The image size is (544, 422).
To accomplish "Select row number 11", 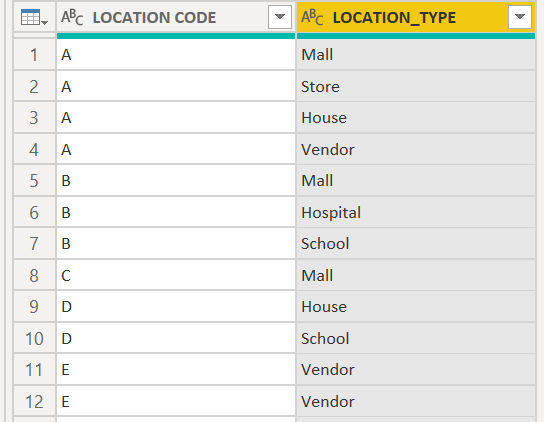I will (34, 370).
